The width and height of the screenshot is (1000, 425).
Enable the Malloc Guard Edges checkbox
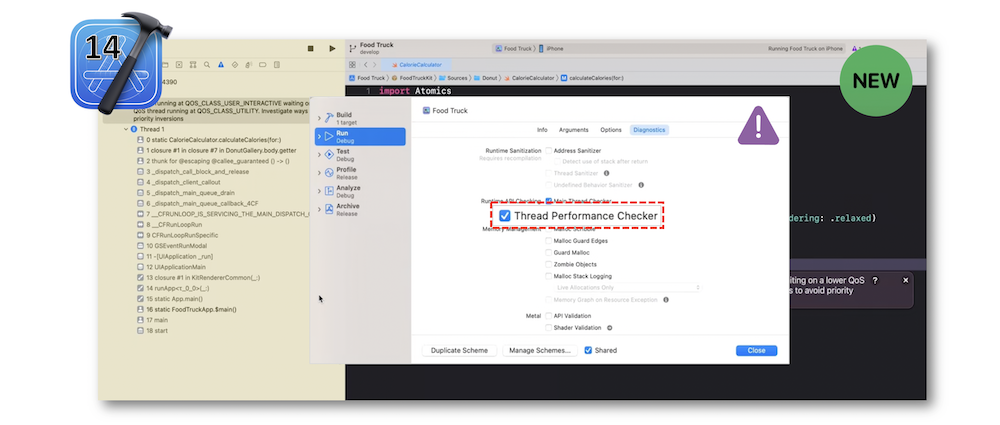coord(548,241)
